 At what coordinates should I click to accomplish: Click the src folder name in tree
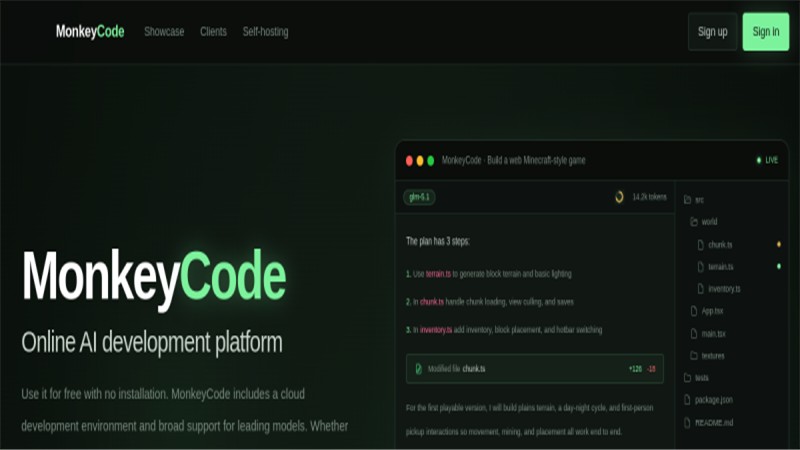pos(699,200)
